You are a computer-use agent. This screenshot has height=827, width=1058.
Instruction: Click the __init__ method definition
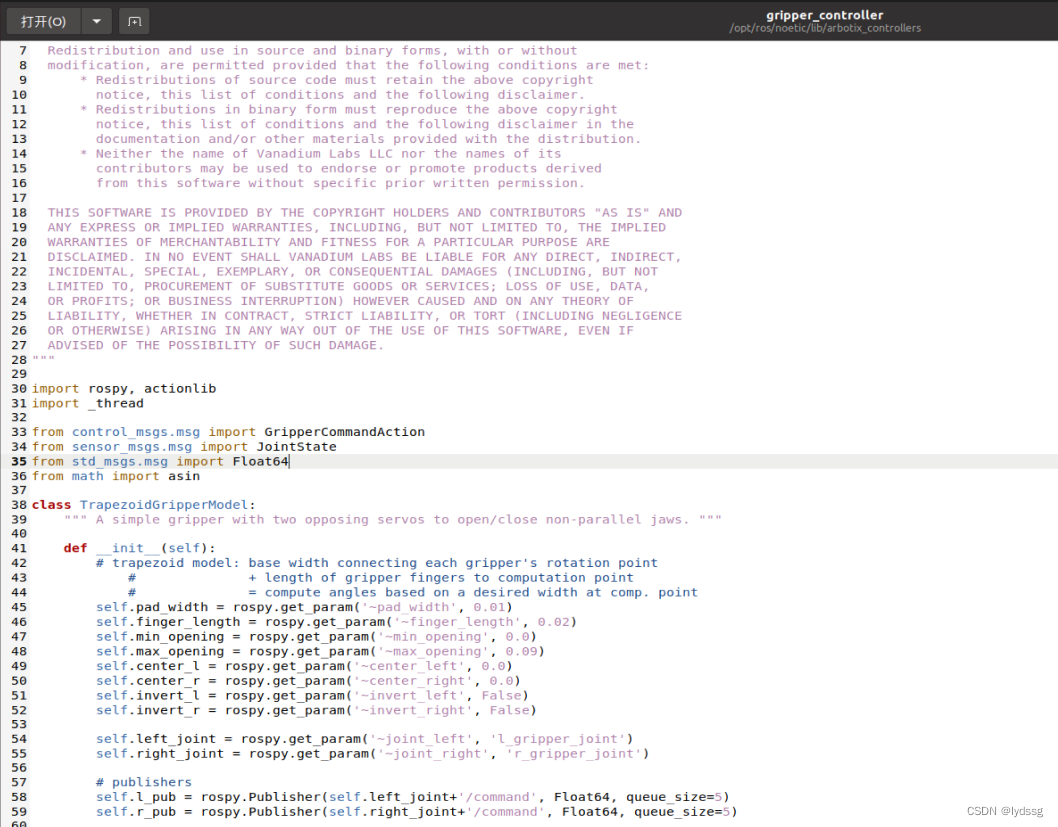[126, 548]
